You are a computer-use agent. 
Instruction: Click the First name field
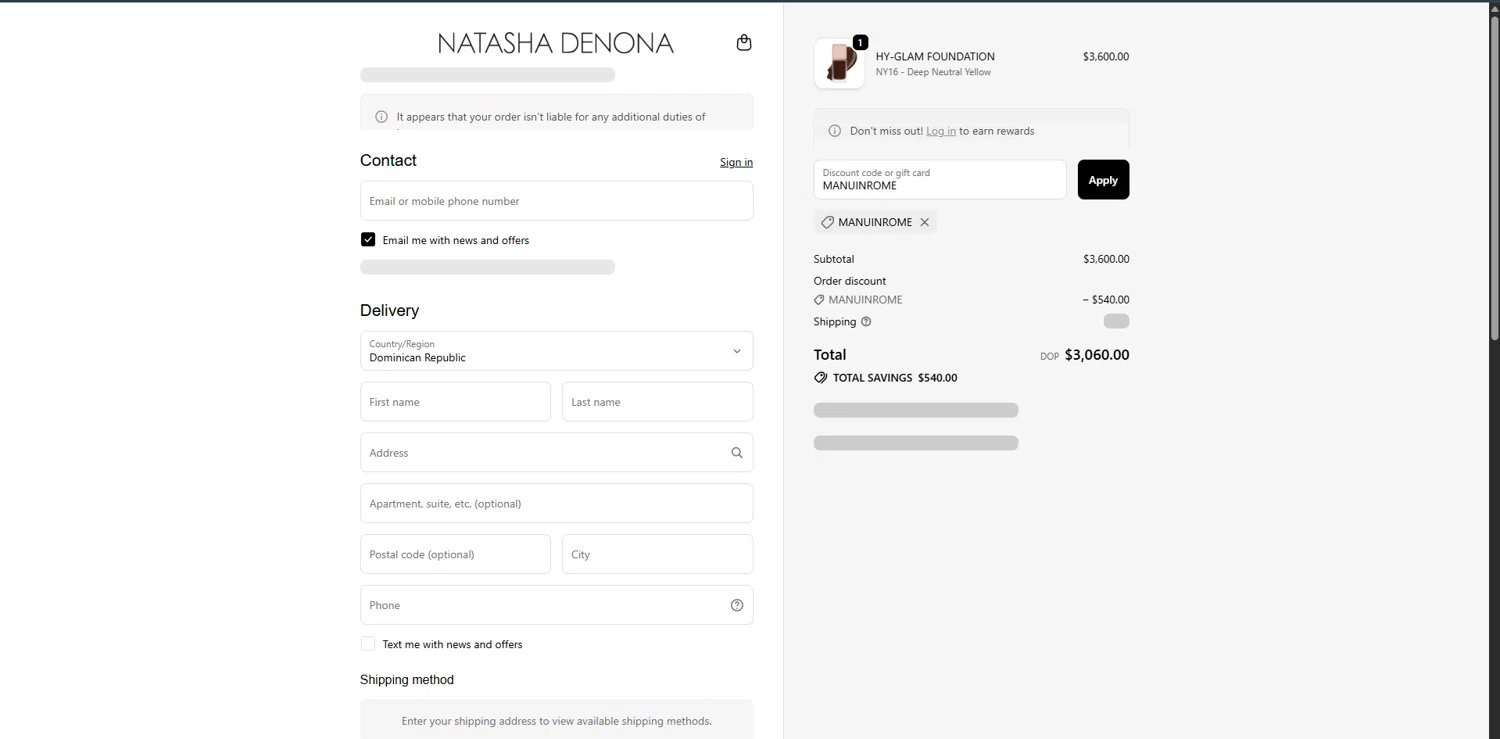point(455,402)
